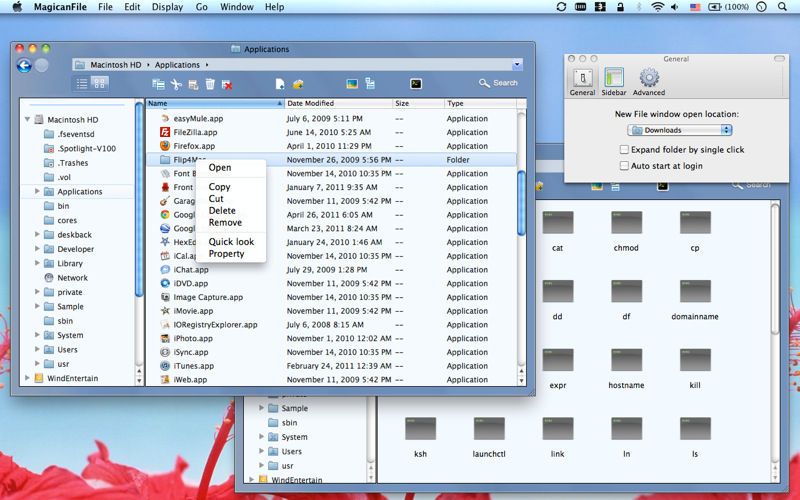Click the trash can toolbar icon

coord(209,84)
